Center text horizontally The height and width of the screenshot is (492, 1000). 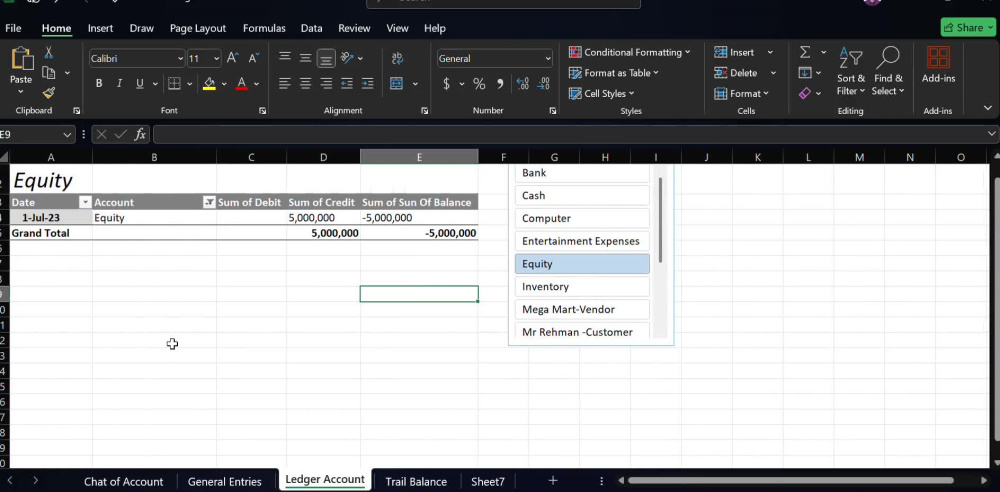305,84
